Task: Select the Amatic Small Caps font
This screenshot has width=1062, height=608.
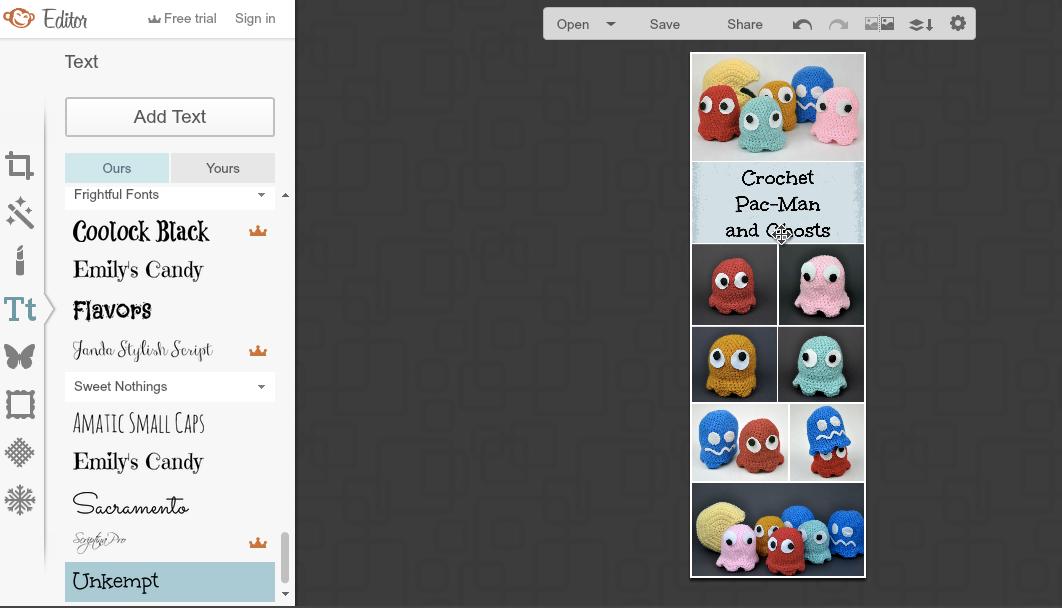Action: (x=138, y=424)
